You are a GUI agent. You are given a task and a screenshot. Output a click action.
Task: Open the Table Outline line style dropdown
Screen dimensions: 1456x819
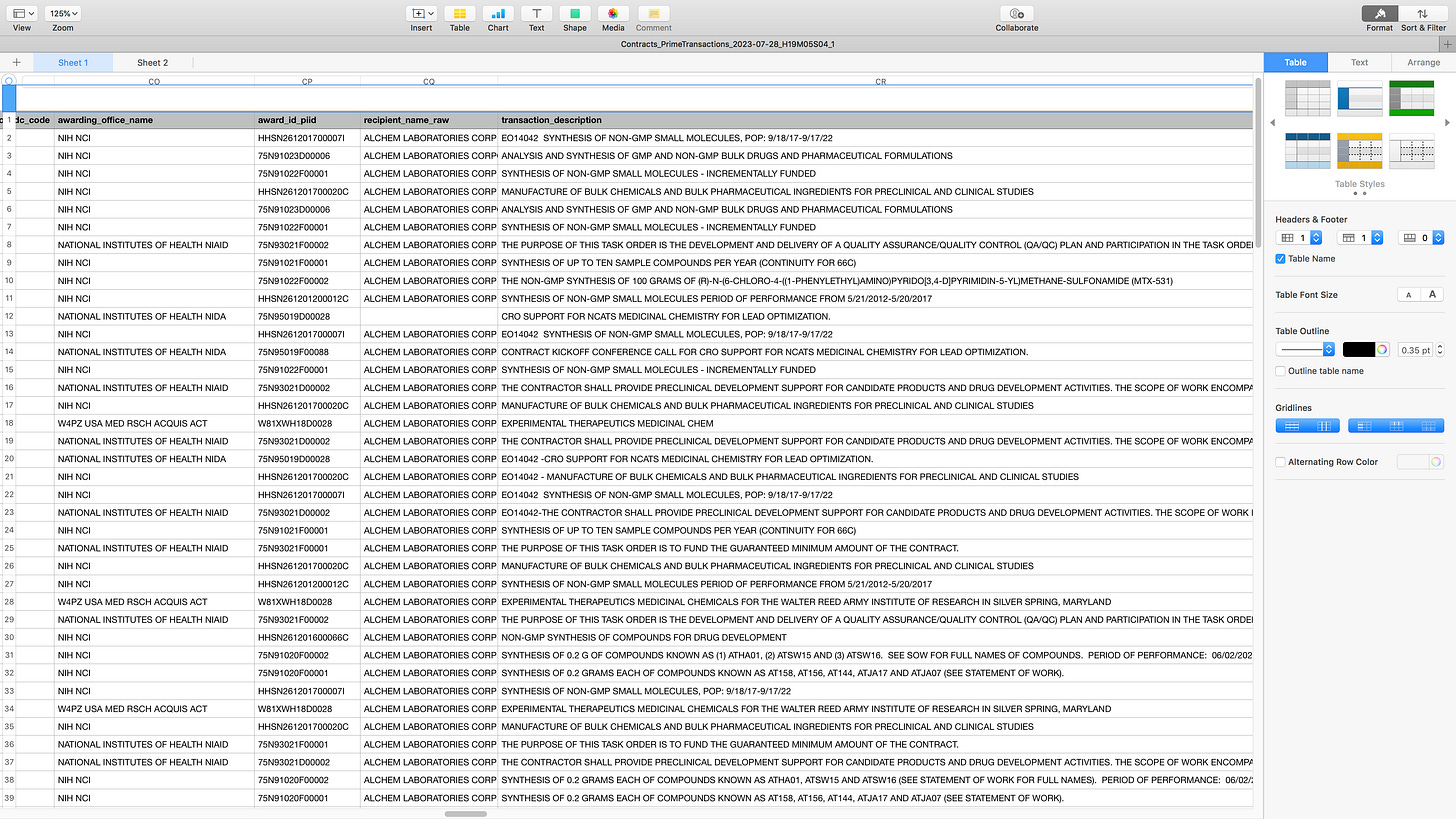pos(1306,349)
